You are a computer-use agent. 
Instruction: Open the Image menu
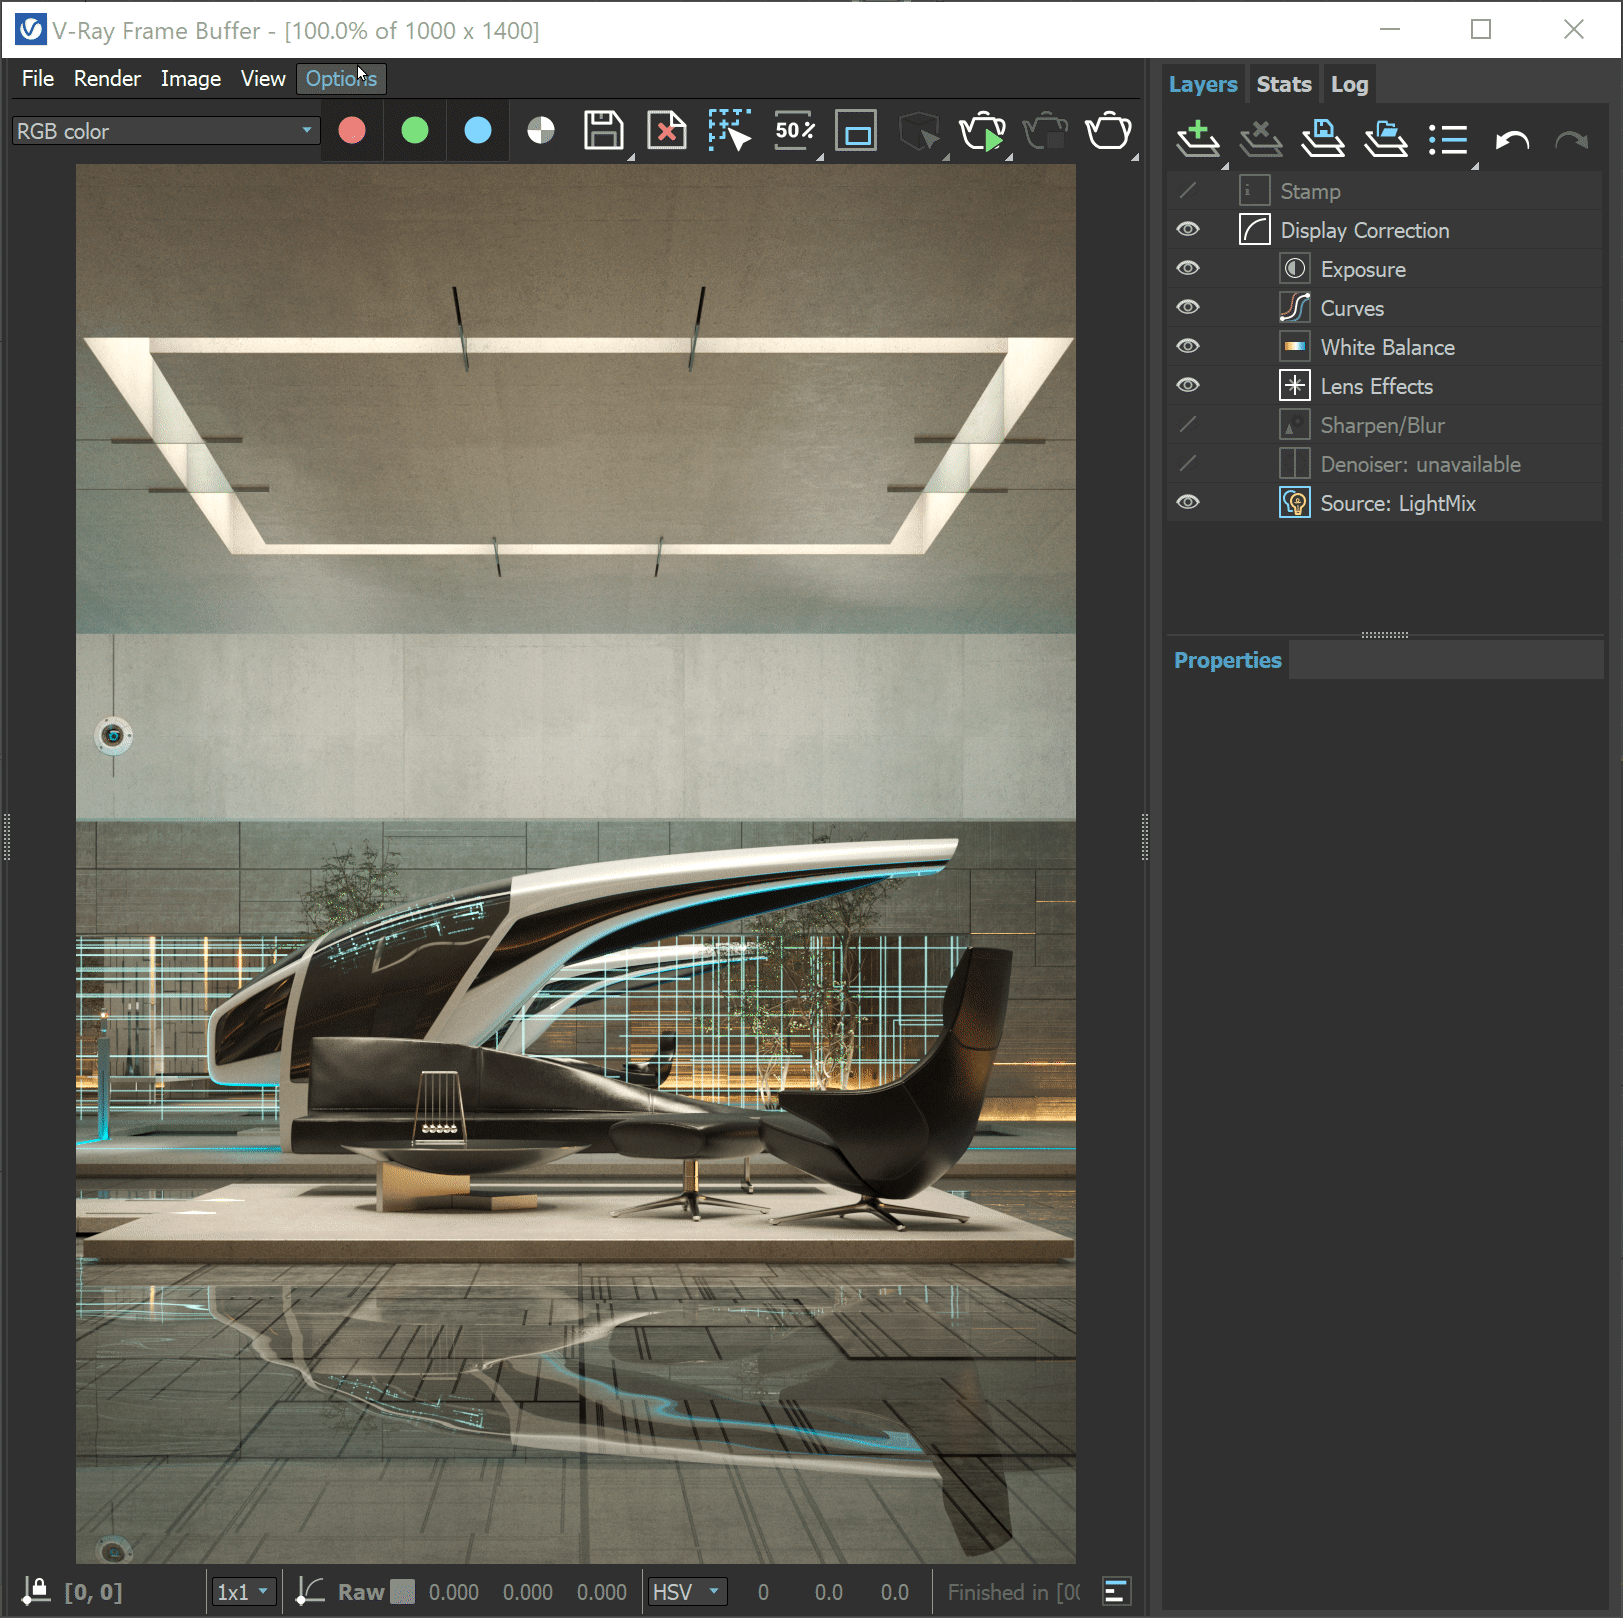coord(190,78)
